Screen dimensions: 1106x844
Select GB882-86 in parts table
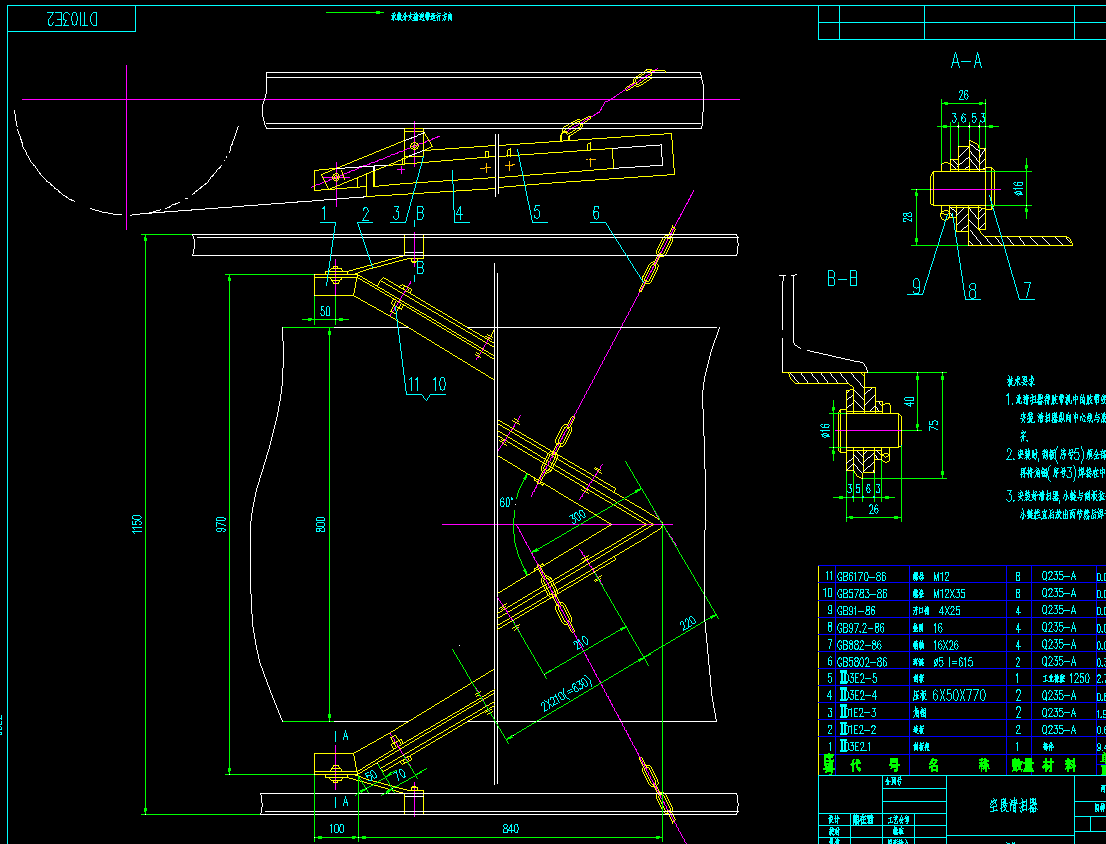(858, 644)
